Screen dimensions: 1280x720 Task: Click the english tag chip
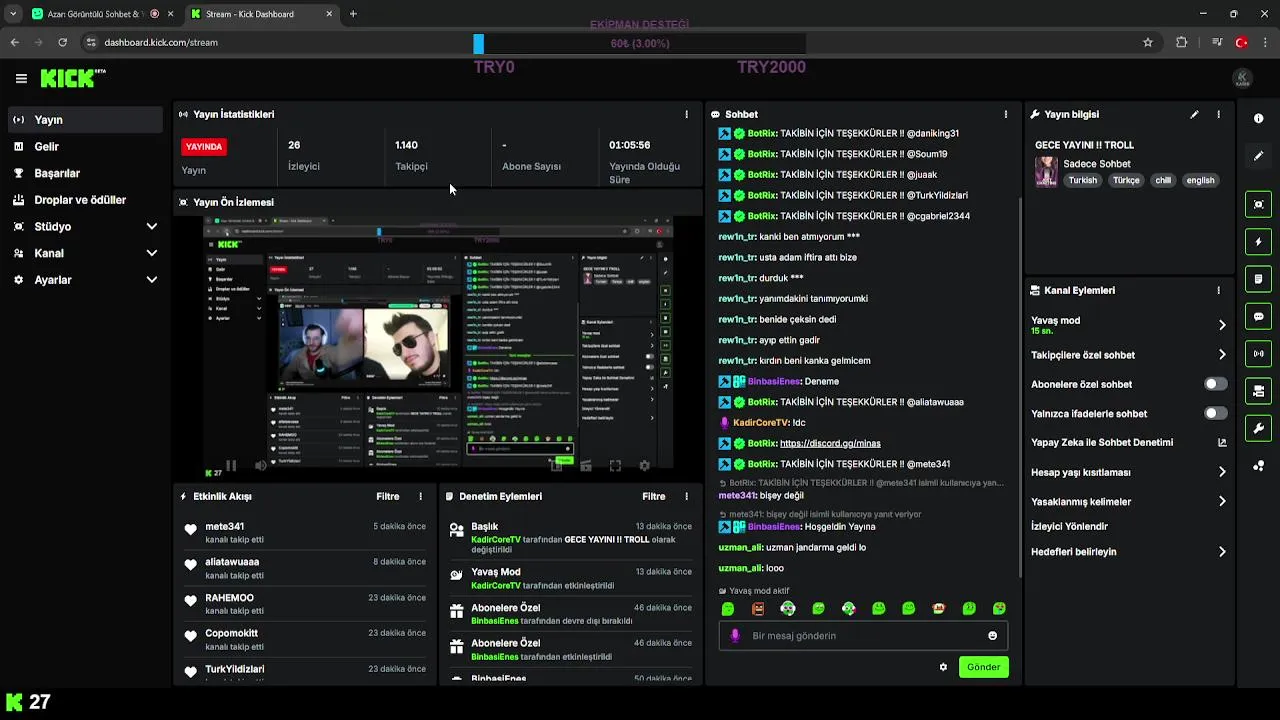tap(1200, 180)
